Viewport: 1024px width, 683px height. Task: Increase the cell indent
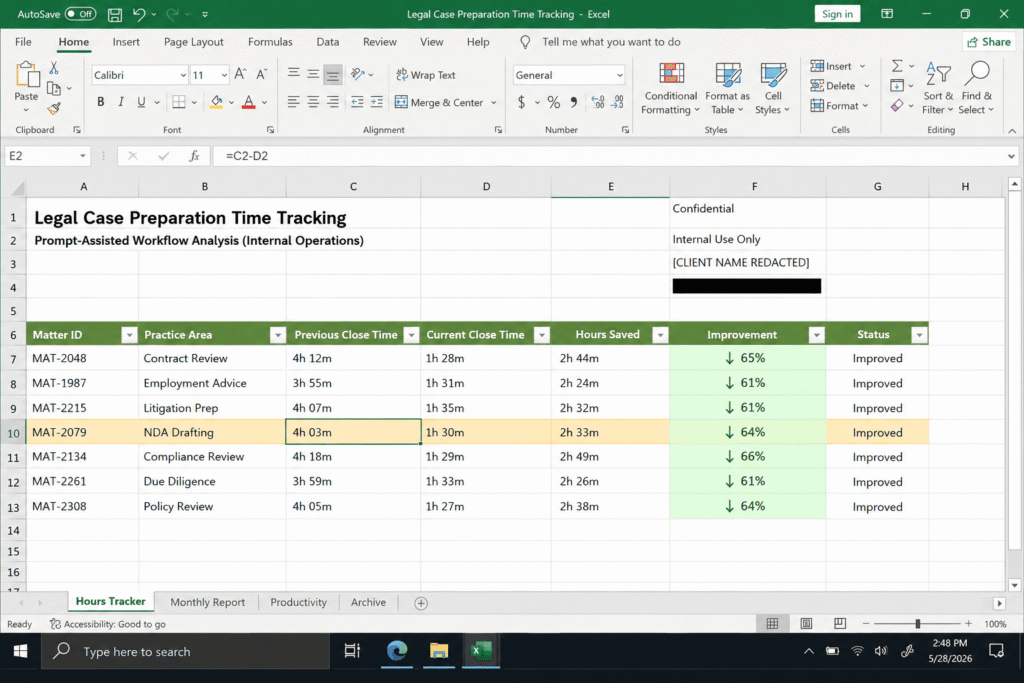coord(377,102)
